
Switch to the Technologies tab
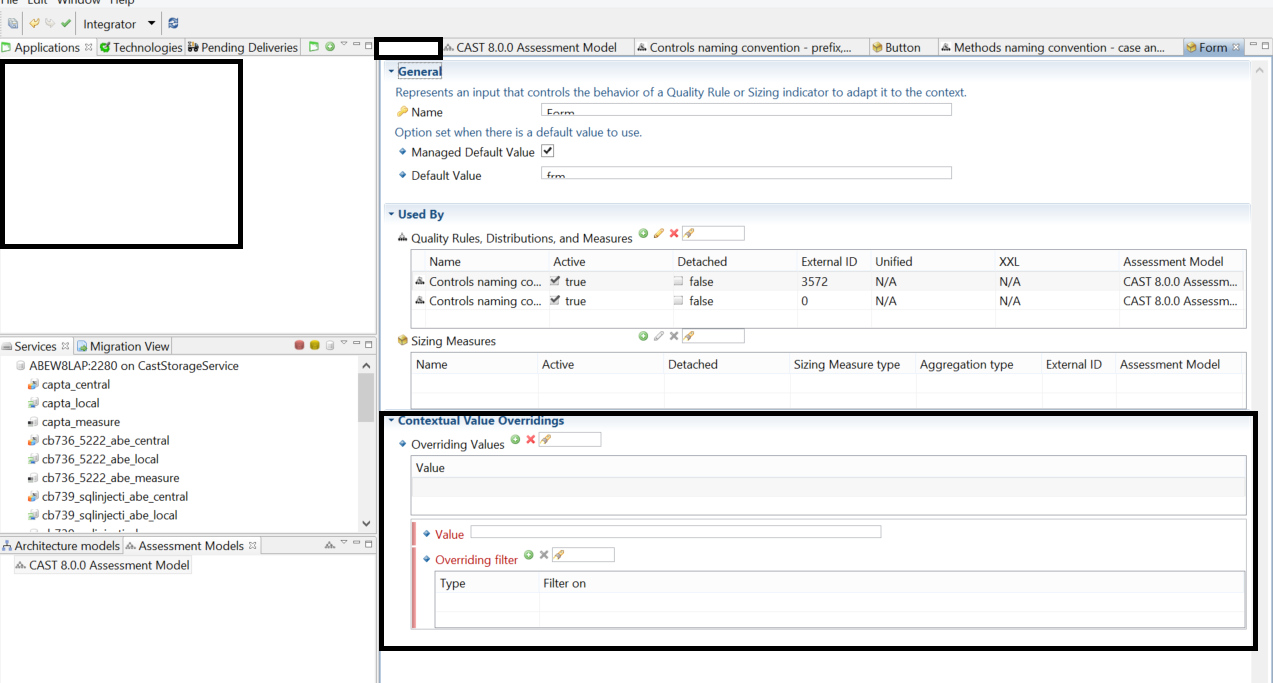pos(141,47)
